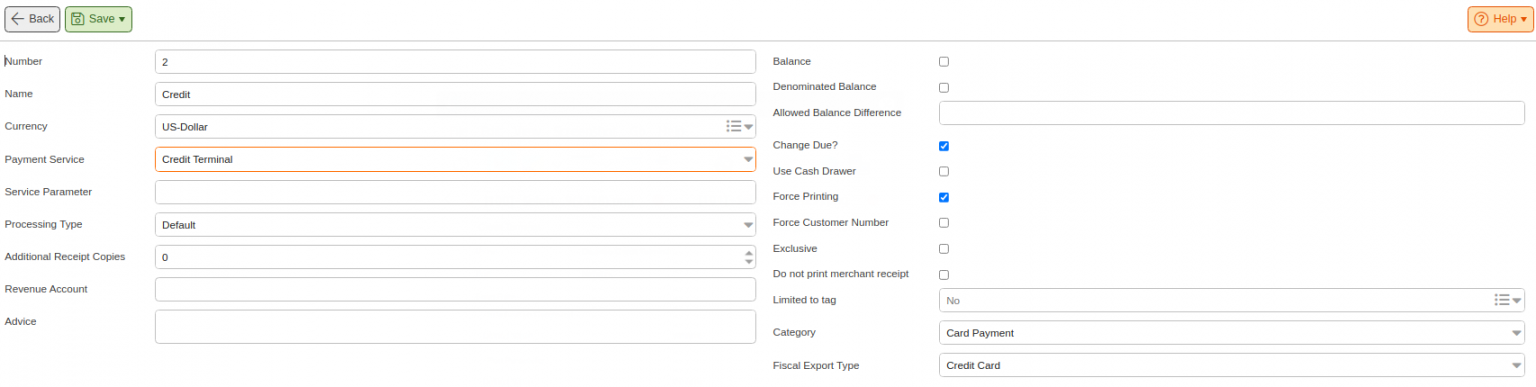The height and width of the screenshot is (387, 1536).
Task: Open the Currency list picker icon
Action: [734, 127]
